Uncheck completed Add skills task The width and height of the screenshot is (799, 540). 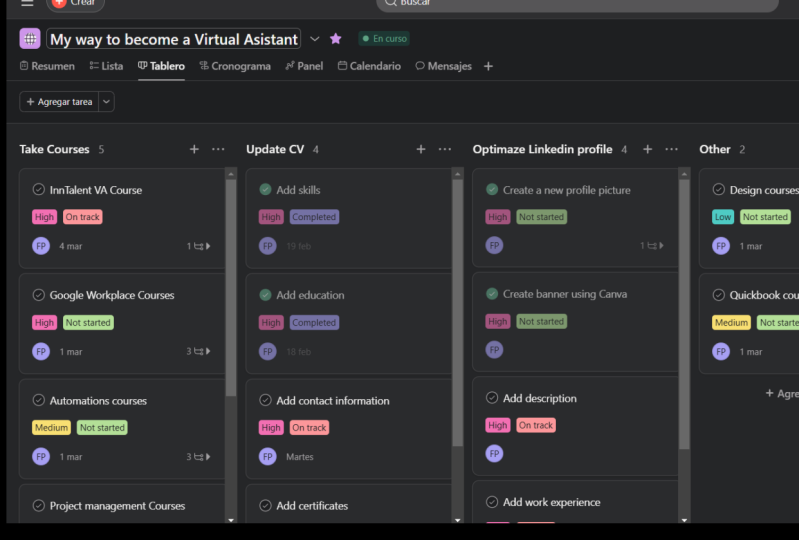265,190
